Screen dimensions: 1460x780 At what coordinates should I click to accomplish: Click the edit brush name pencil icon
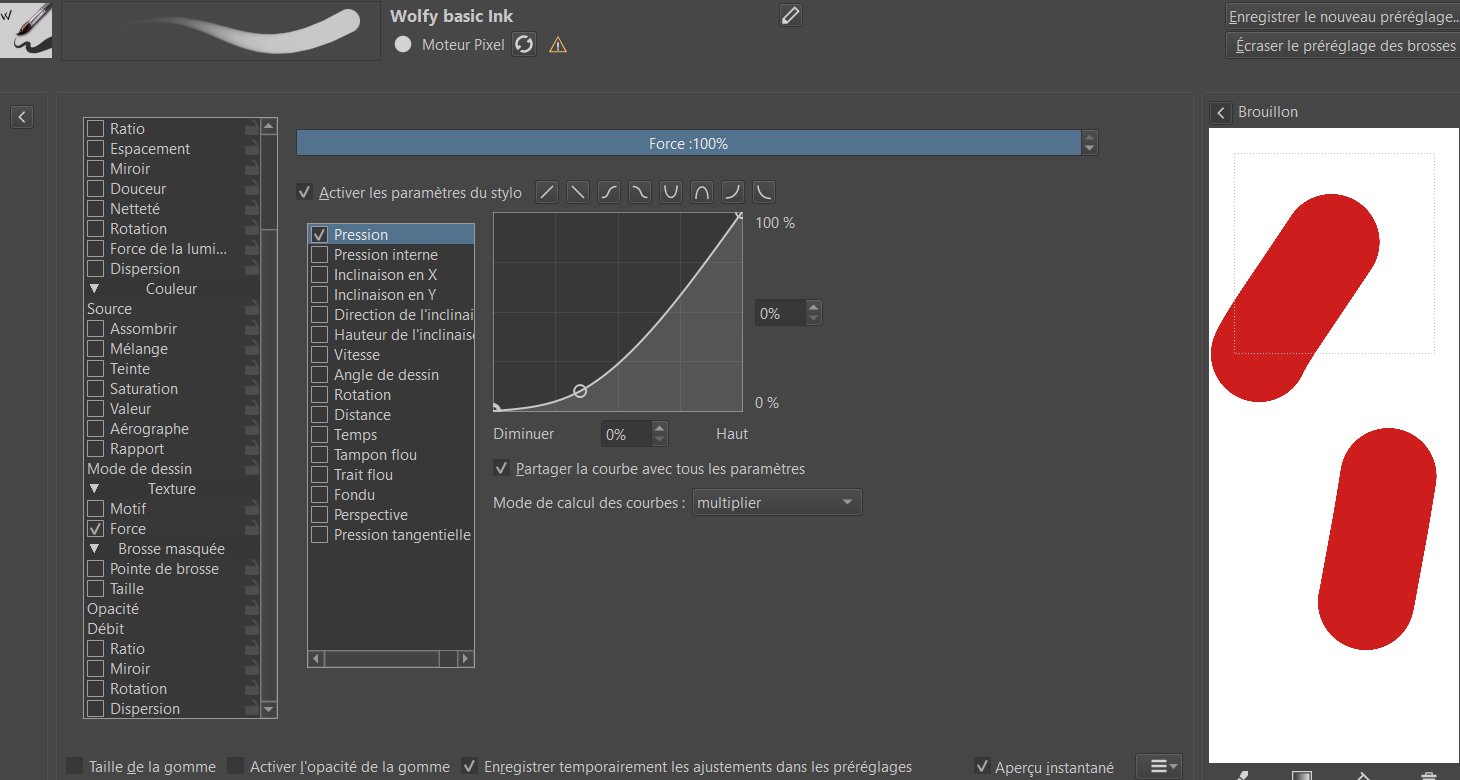point(790,15)
